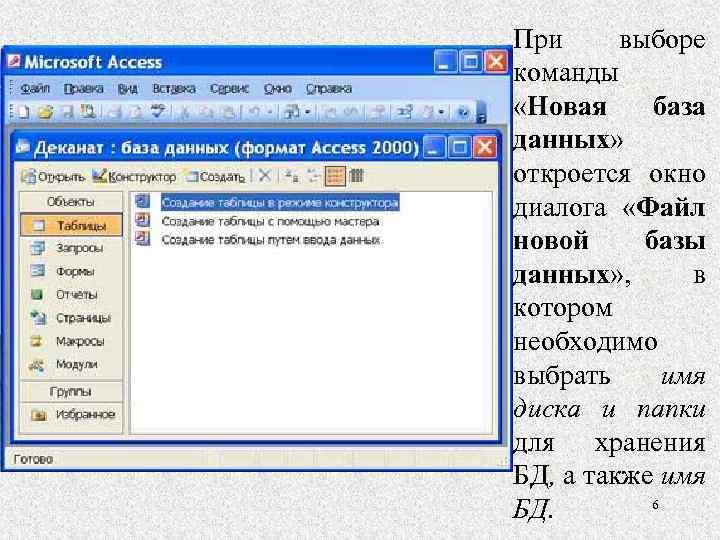Click the OfficeLinks toolbar icon

click(292, 112)
